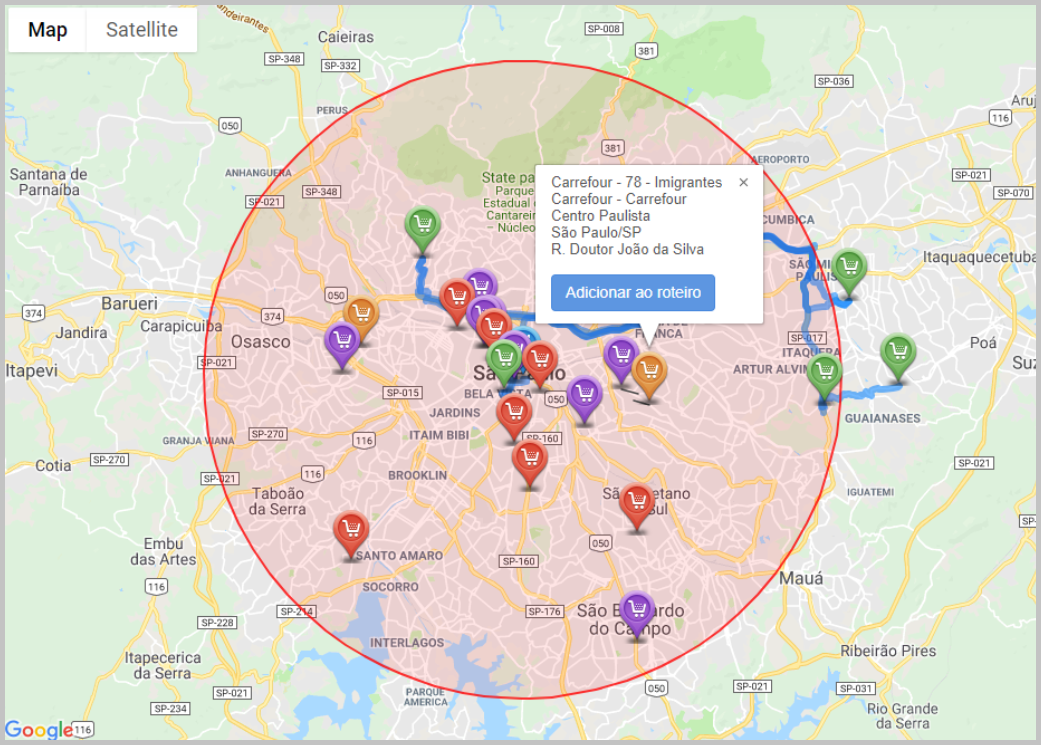This screenshot has height=745, width=1041.
Task: Click the SP-036 road shield
Action: [x=834, y=81]
